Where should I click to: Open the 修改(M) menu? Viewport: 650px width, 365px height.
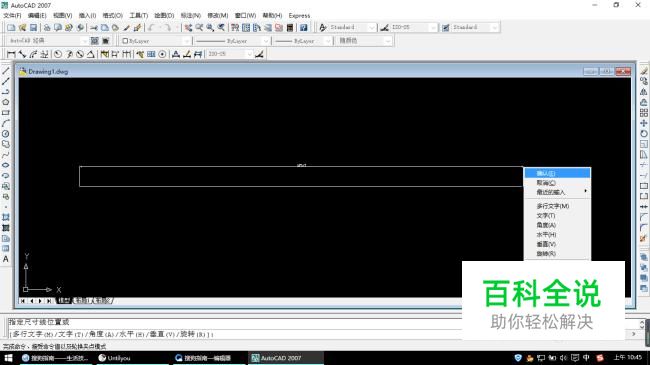pos(218,15)
